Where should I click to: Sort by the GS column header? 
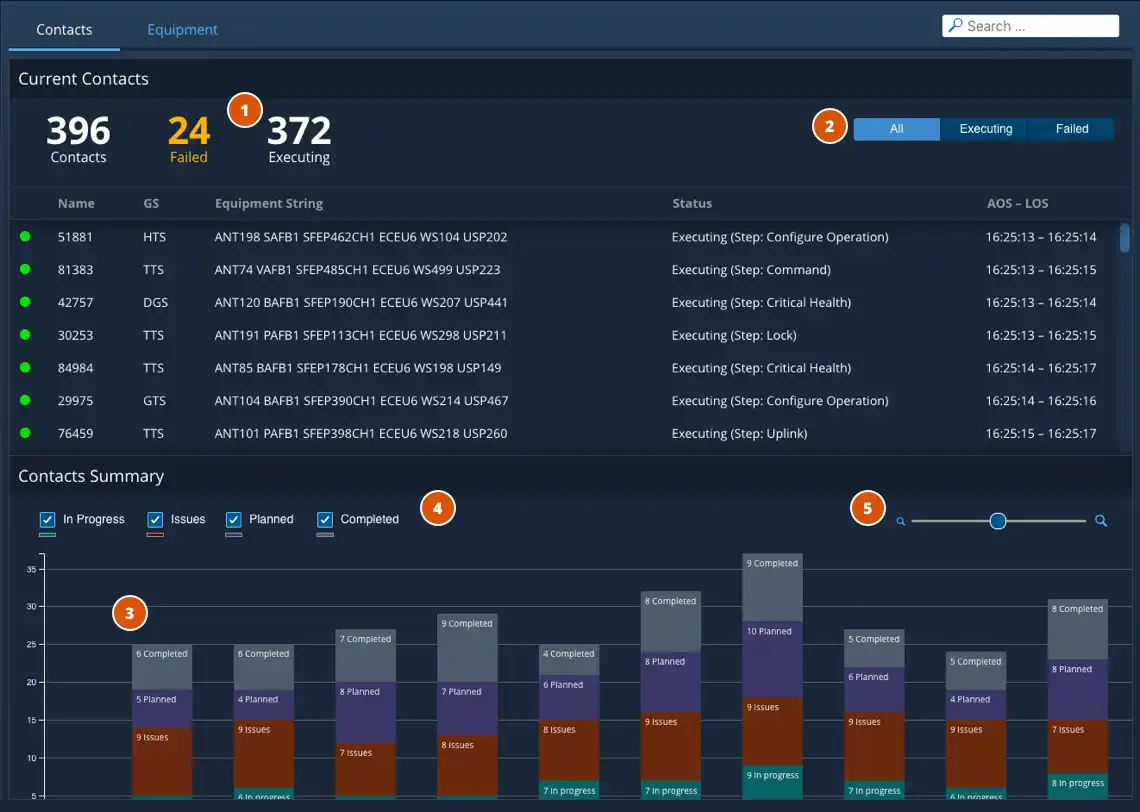coord(151,204)
